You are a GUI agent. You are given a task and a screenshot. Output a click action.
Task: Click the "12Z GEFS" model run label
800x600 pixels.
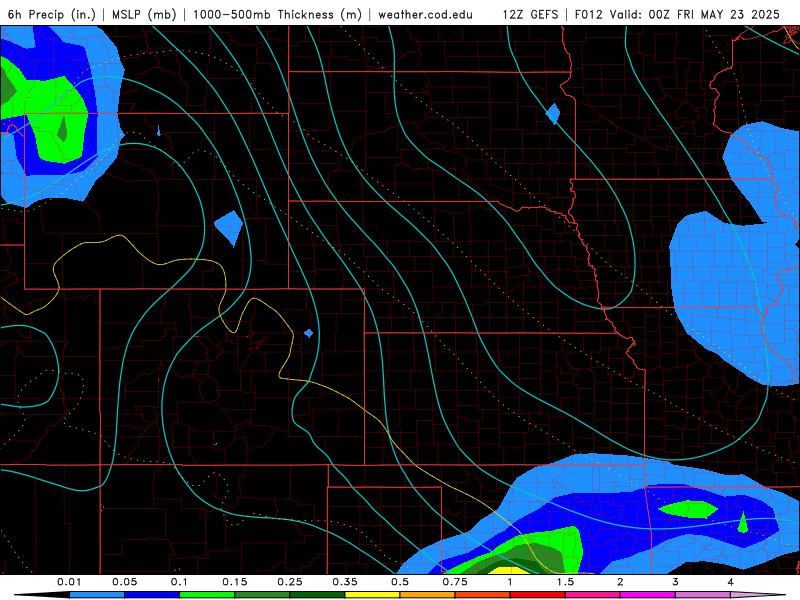pos(530,14)
